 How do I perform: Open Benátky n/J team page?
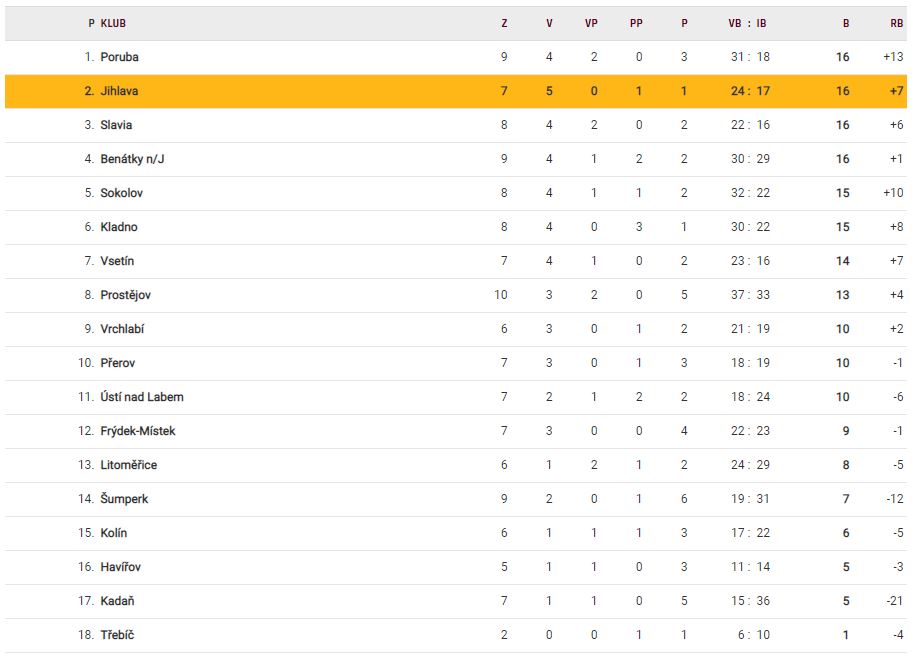coord(134,159)
